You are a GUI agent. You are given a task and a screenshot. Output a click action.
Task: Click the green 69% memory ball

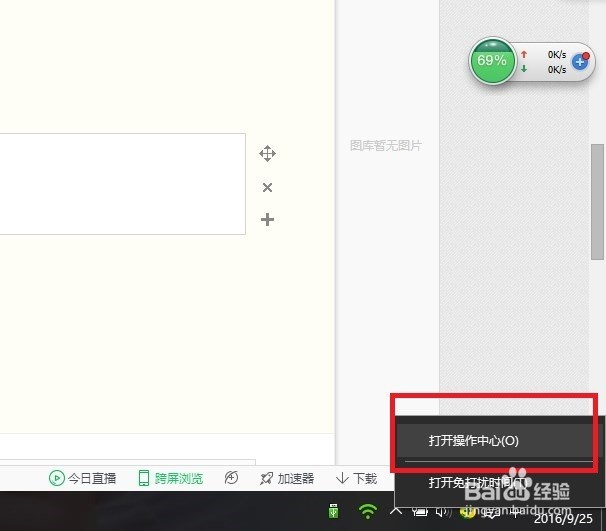pyautogui.click(x=492, y=61)
